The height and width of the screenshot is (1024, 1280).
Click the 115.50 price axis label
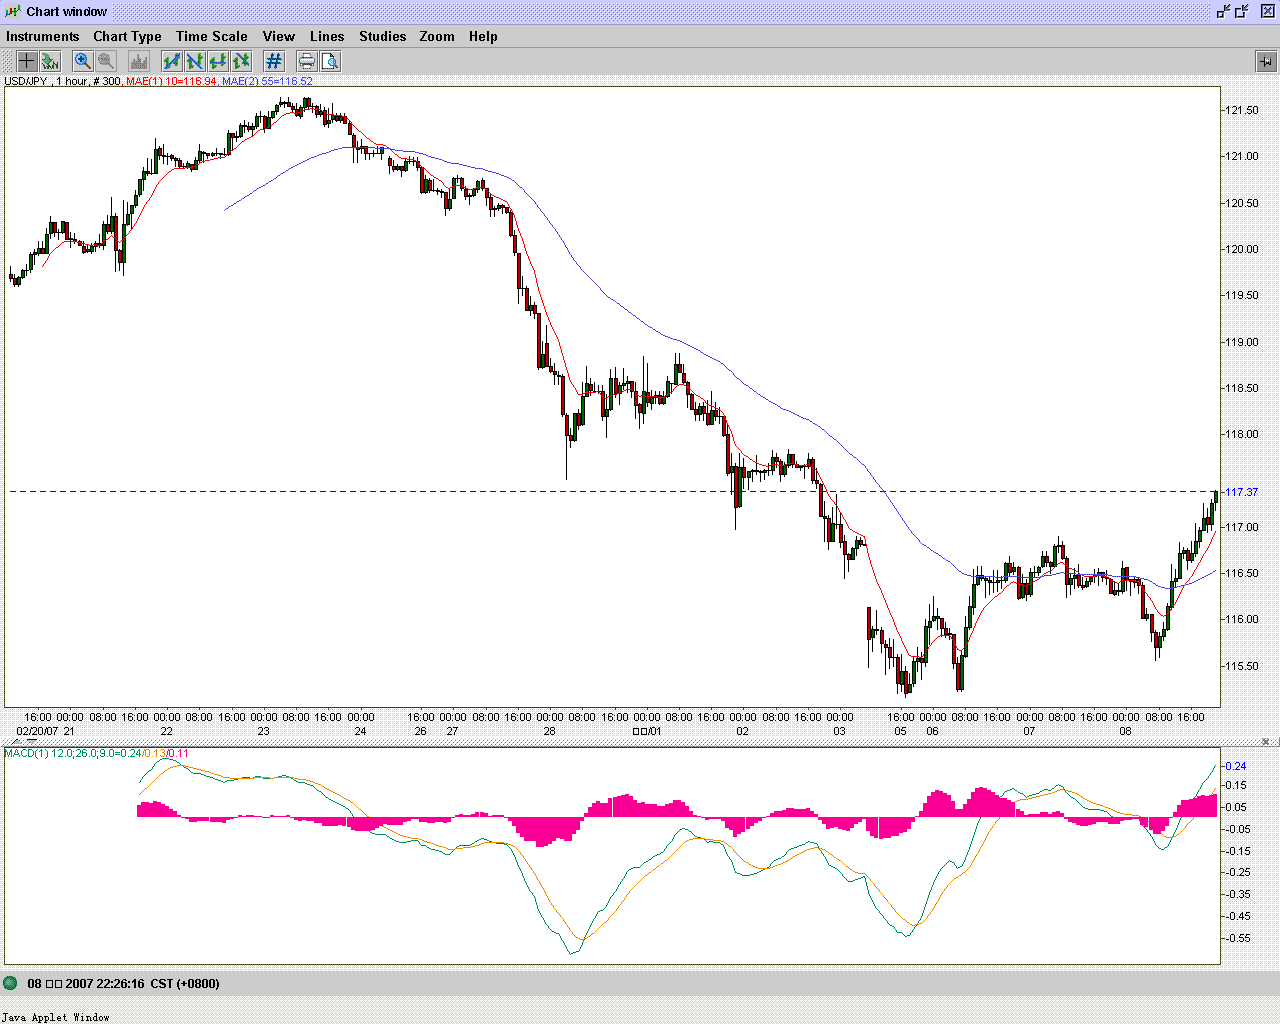[x=1241, y=666]
